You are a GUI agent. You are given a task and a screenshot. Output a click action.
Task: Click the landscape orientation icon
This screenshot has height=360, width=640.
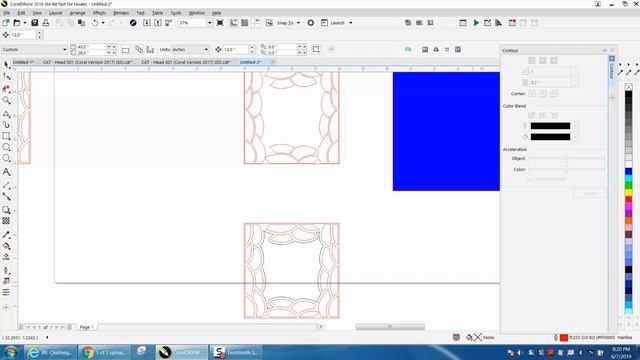[125, 50]
